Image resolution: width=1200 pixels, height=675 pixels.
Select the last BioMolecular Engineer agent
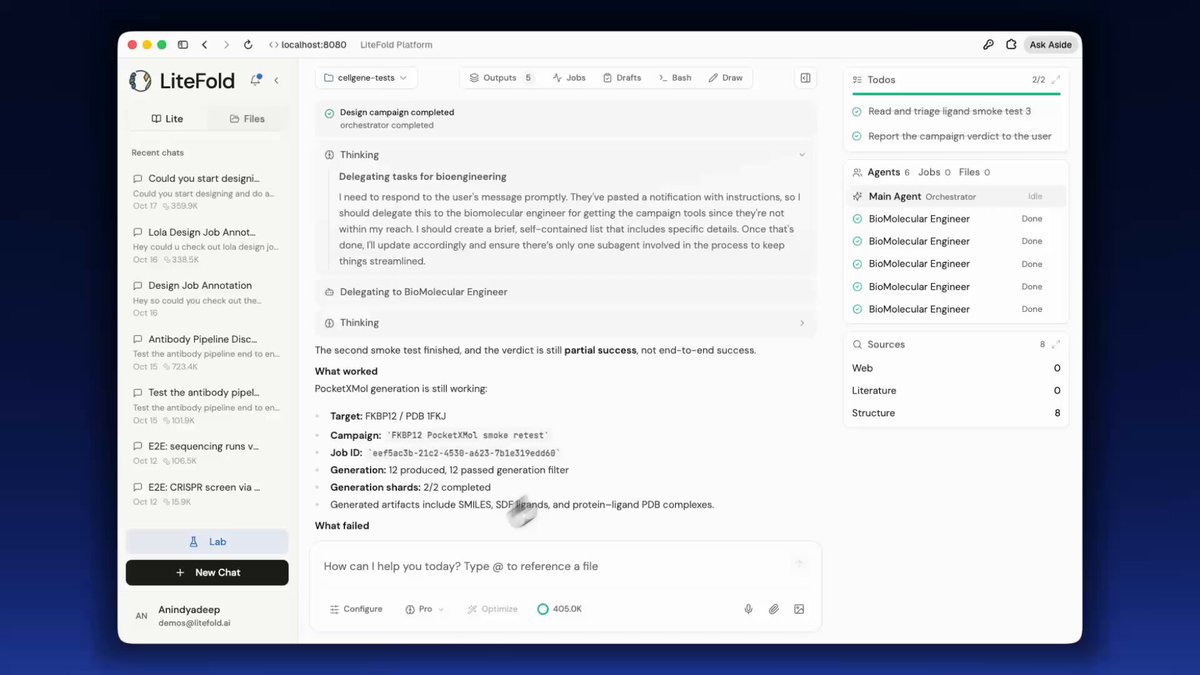coord(956,309)
